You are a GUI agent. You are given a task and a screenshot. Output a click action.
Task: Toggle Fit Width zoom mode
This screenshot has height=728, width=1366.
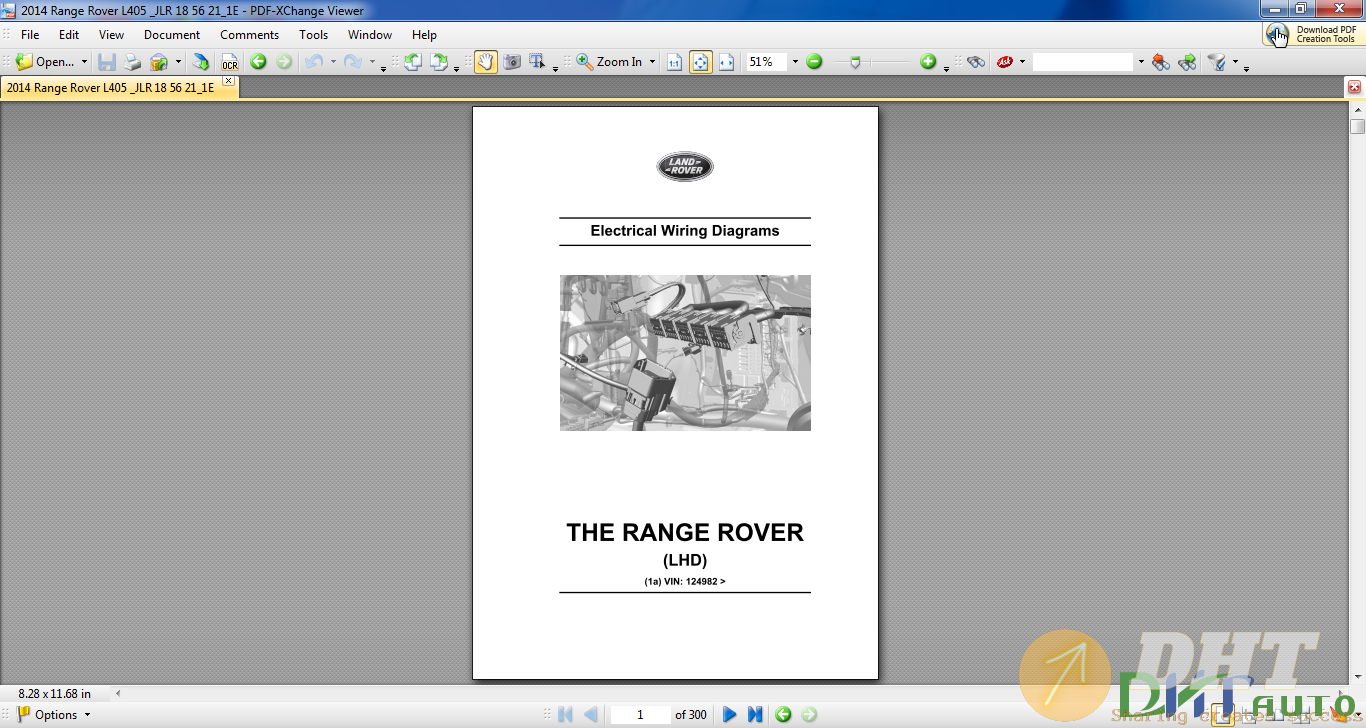pos(726,62)
